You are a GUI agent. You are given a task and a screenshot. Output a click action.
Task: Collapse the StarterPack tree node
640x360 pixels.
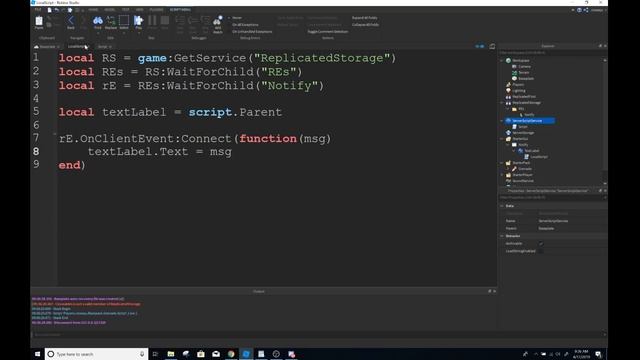pos(502,163)
